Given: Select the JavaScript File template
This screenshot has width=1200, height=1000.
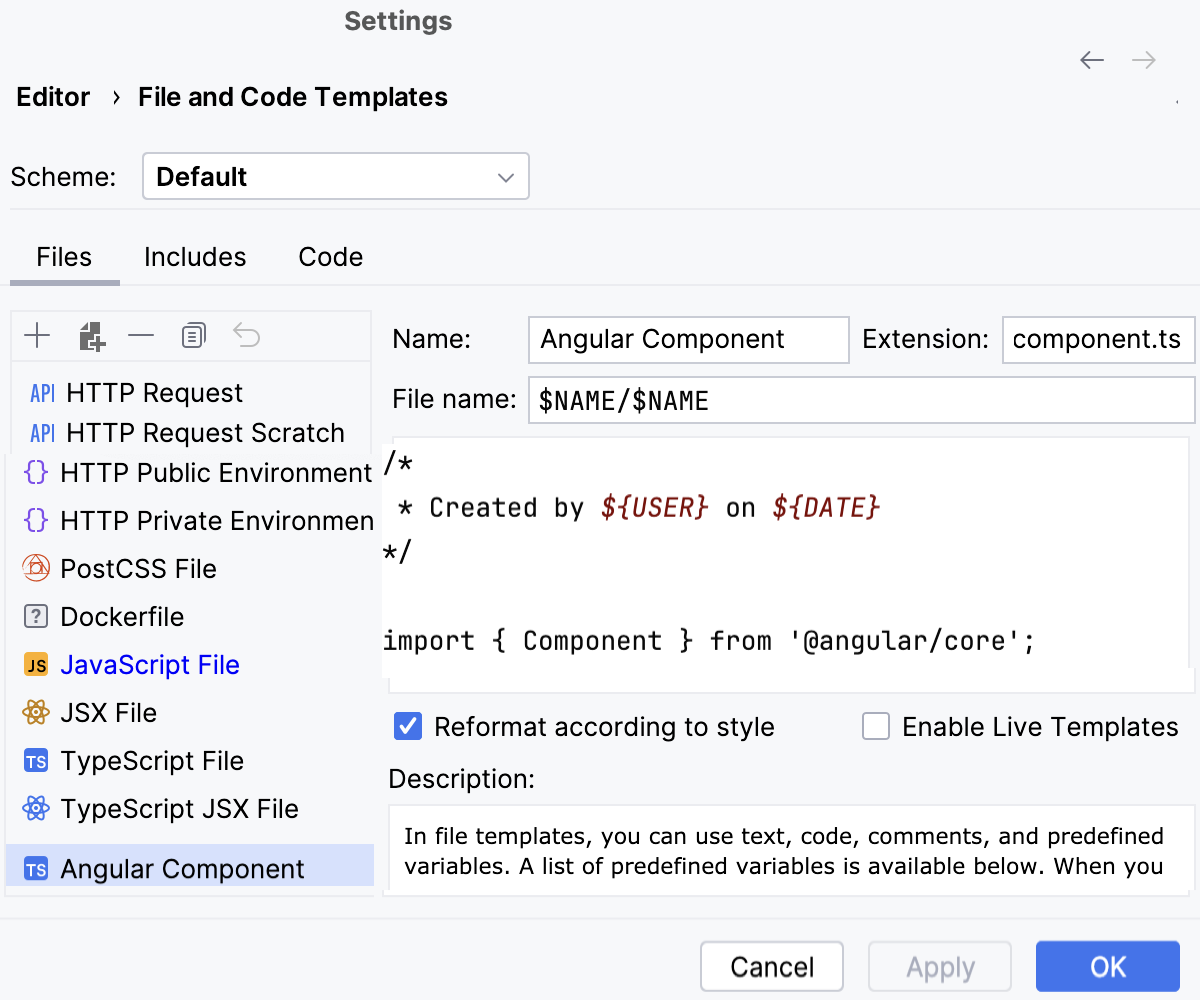Looking at the screenshot, I should [150, 665].
